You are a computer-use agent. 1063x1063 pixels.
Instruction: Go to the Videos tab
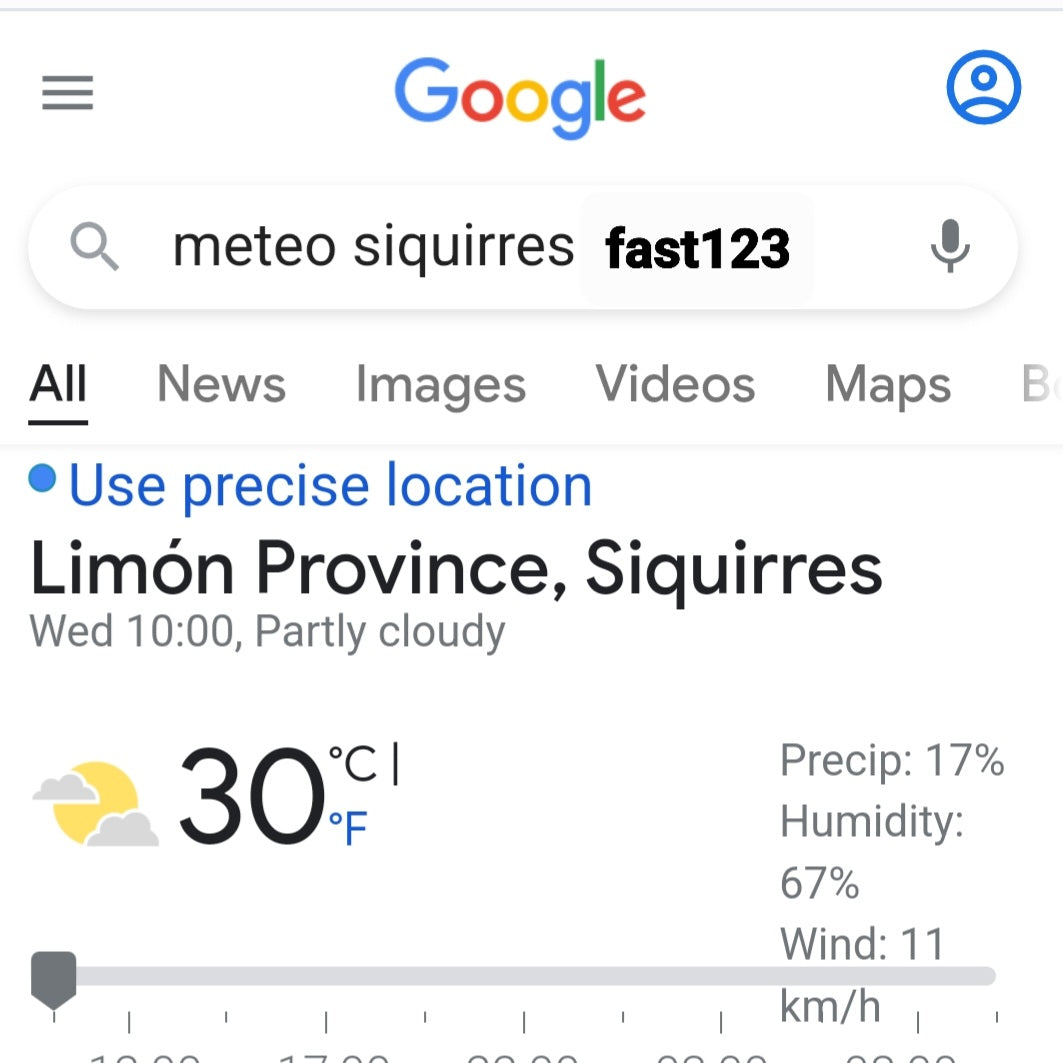675,385
